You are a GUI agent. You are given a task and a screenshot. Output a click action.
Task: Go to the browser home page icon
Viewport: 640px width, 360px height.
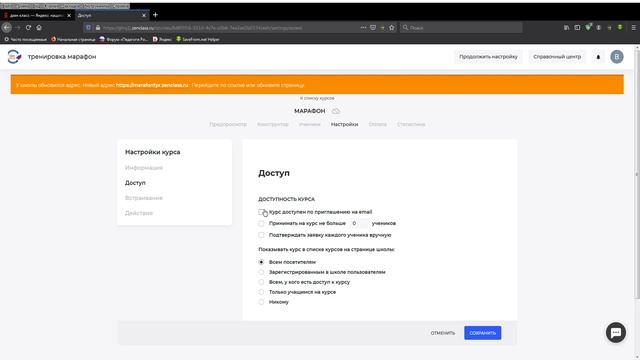pyautogui.click(x=39, y=28)
